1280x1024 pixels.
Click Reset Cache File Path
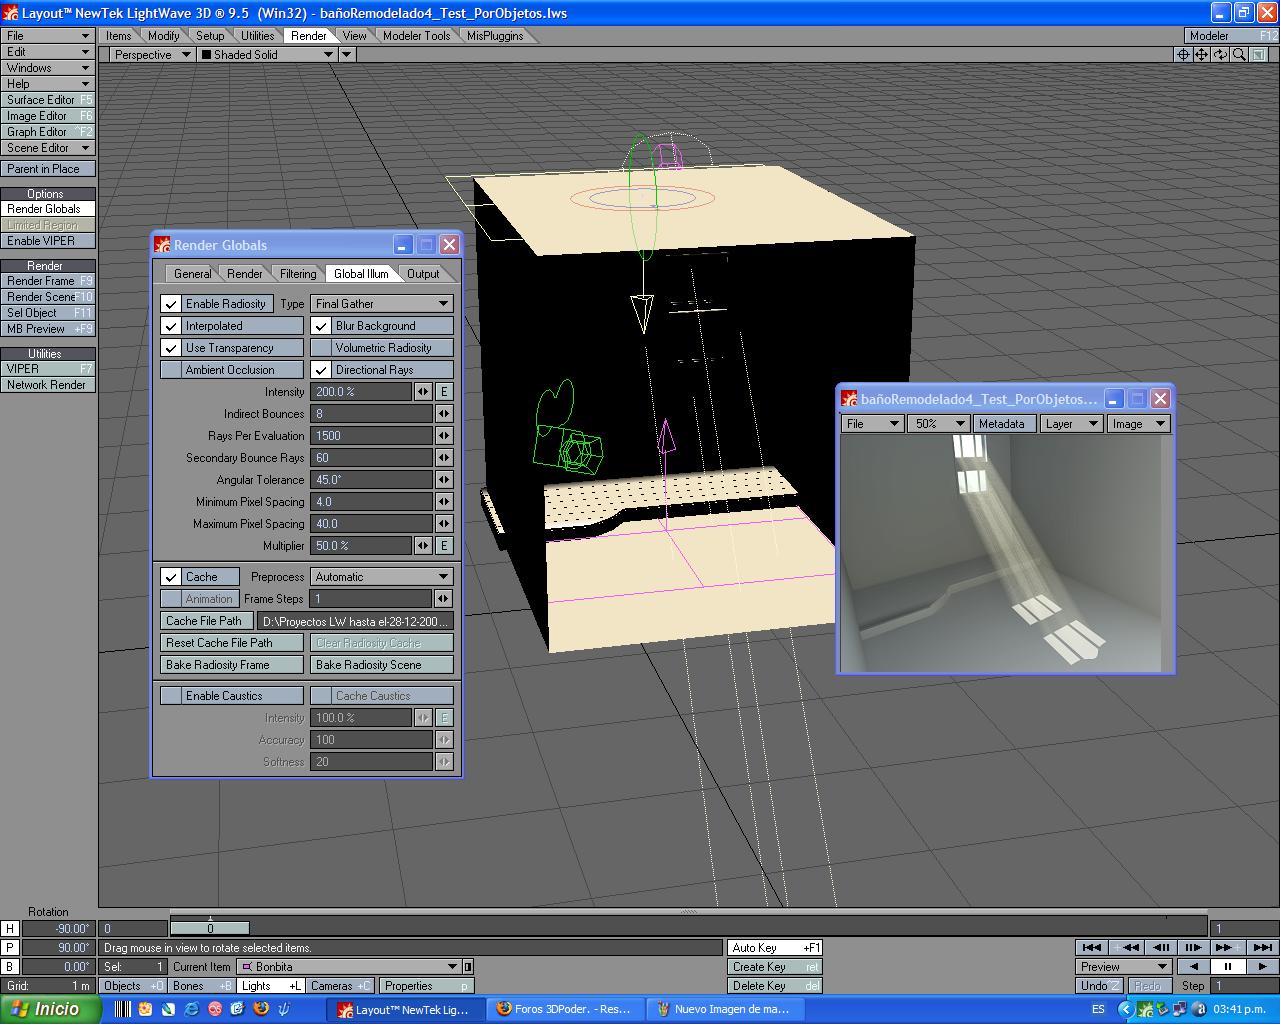(232, 643)
